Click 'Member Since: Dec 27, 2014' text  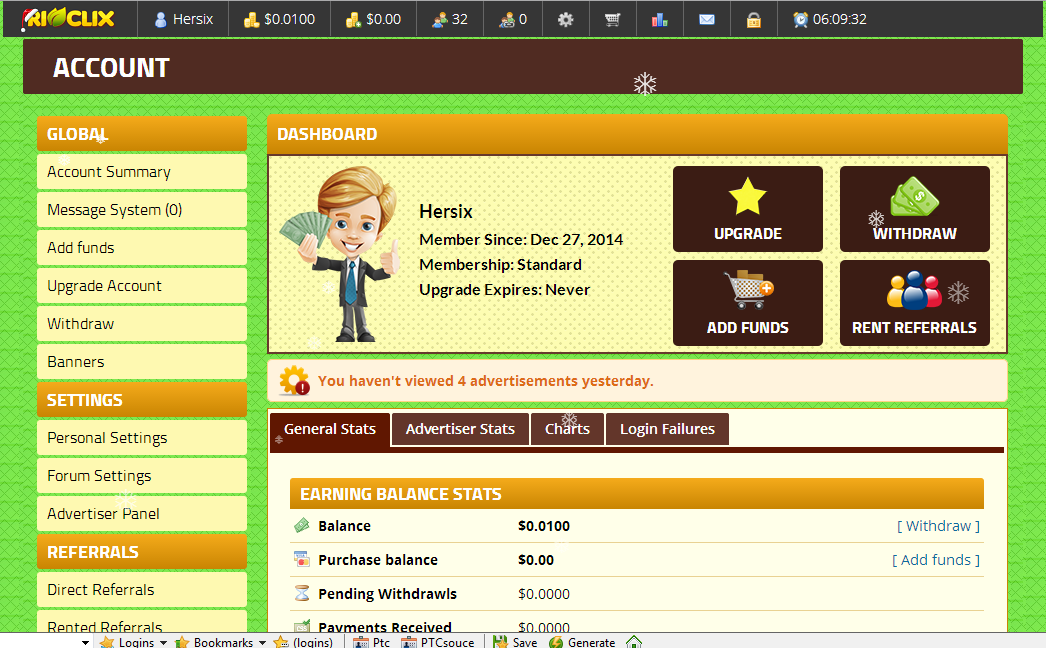click(x=521, y=240)
